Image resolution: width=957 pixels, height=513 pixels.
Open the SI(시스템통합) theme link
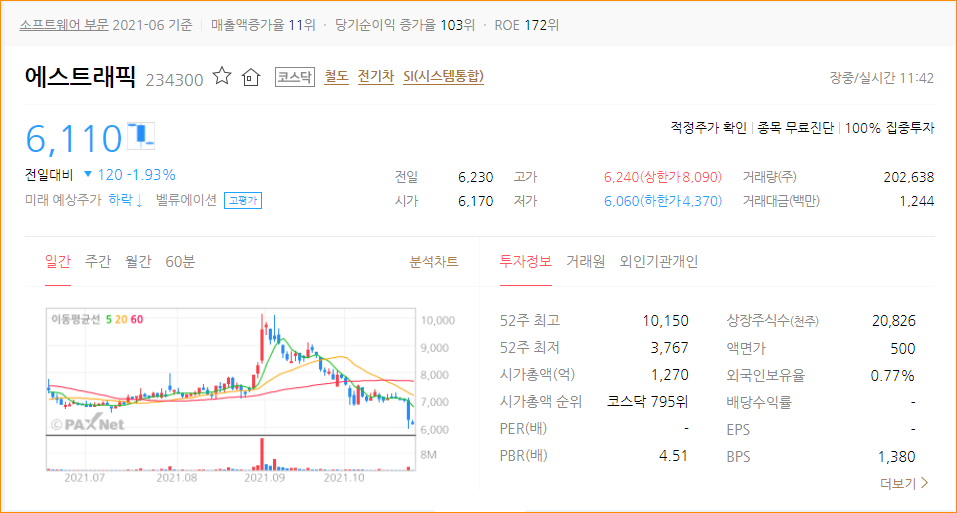coord(444,76)
